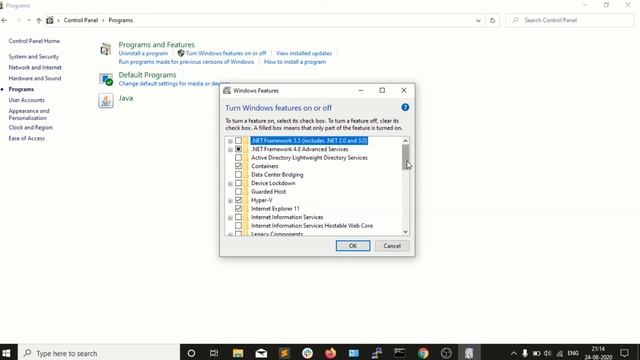
Task: Click the help icon in Windows Features
Action: click(405, 107)
